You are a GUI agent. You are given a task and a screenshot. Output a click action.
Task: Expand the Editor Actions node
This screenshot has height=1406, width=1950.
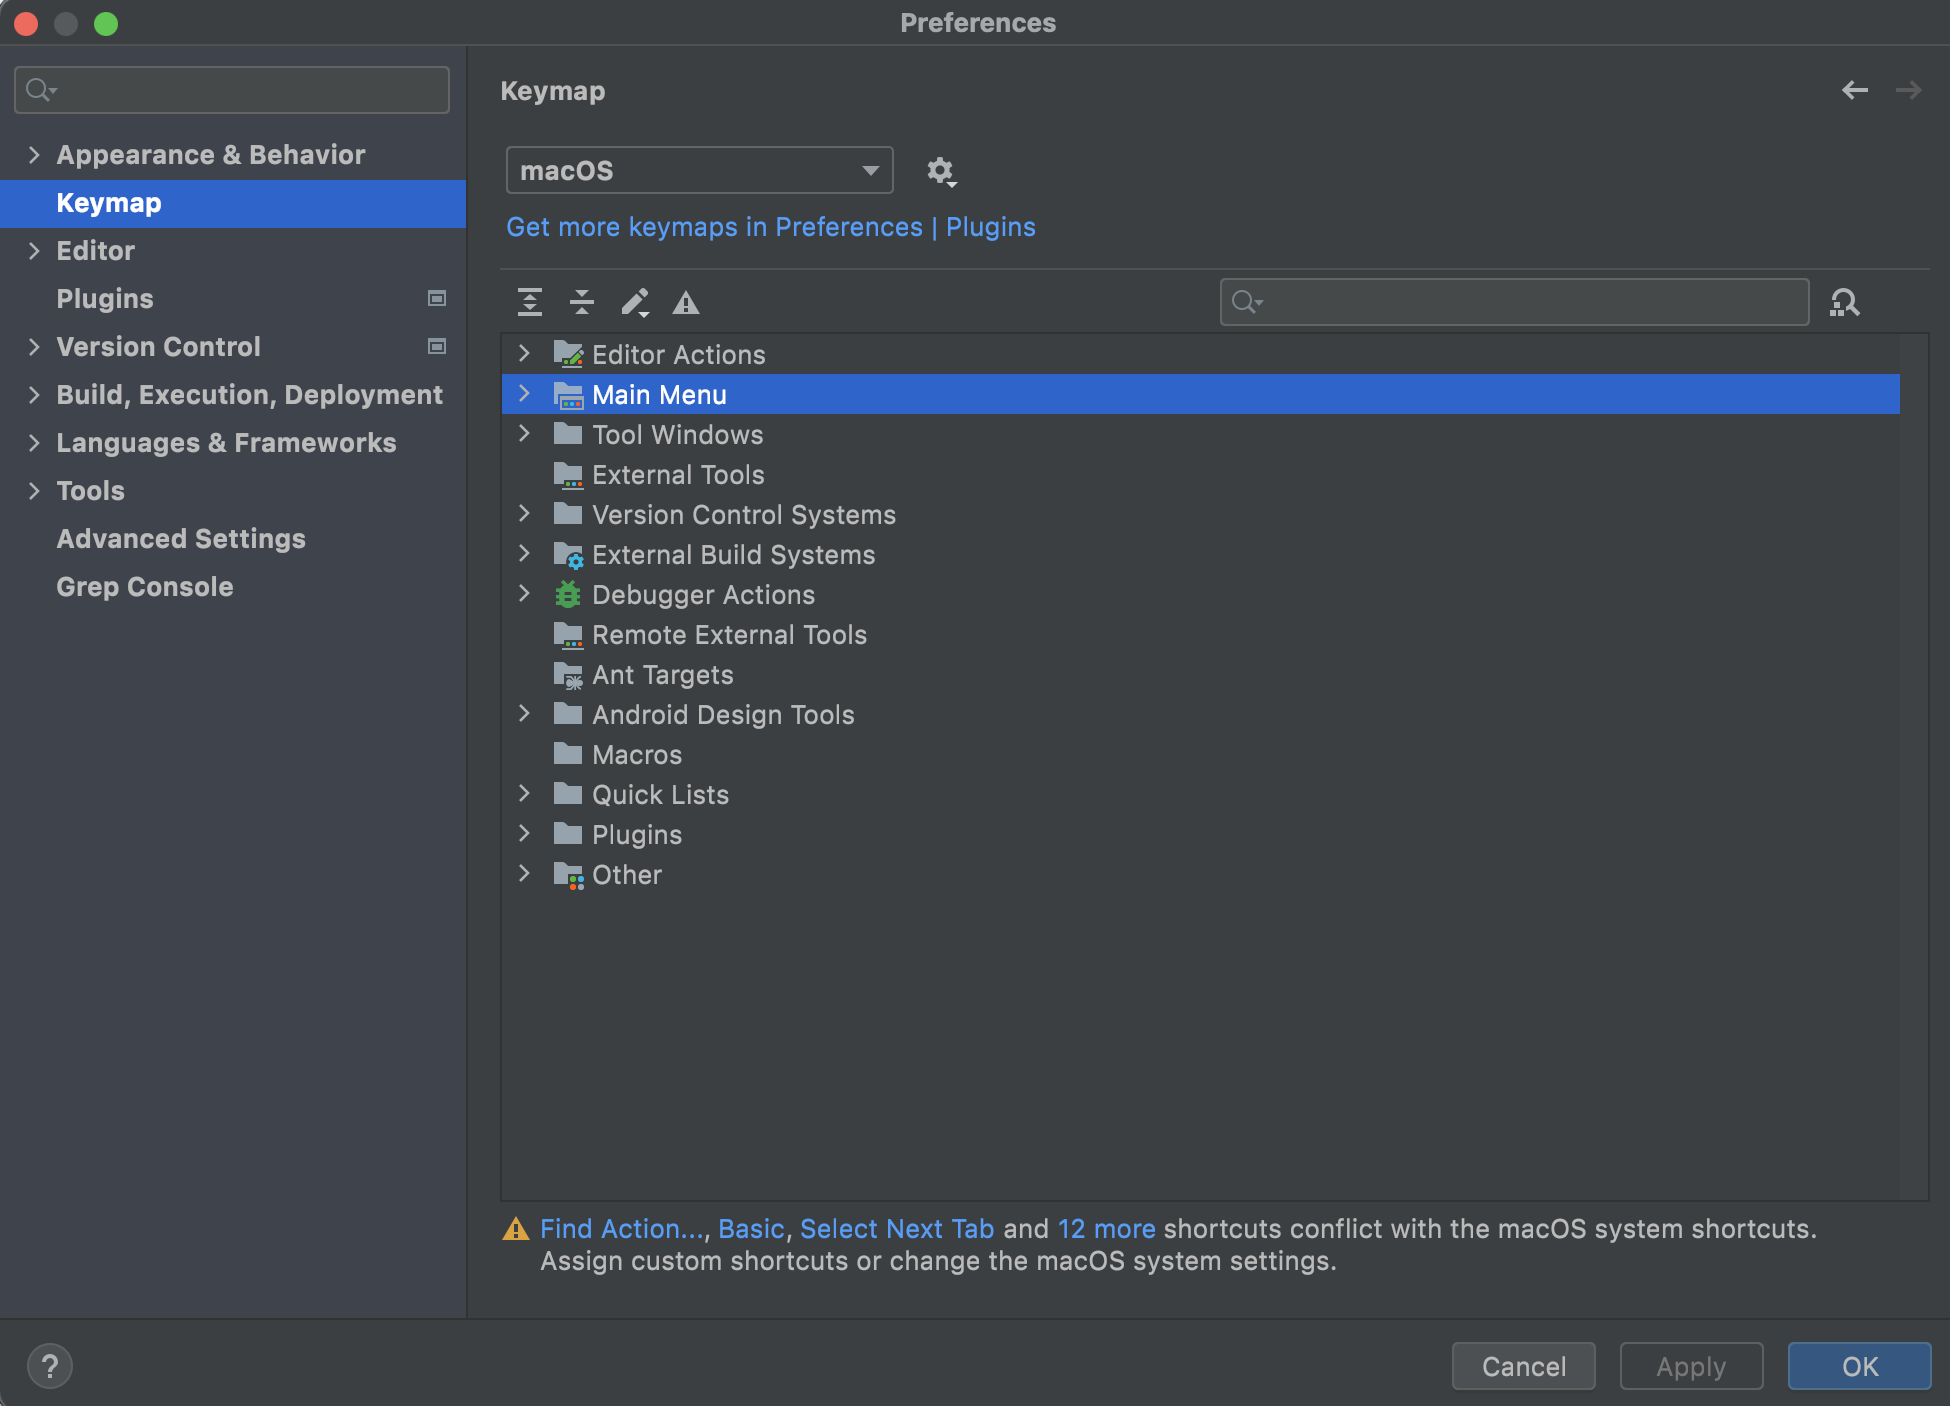pos(524,354)
